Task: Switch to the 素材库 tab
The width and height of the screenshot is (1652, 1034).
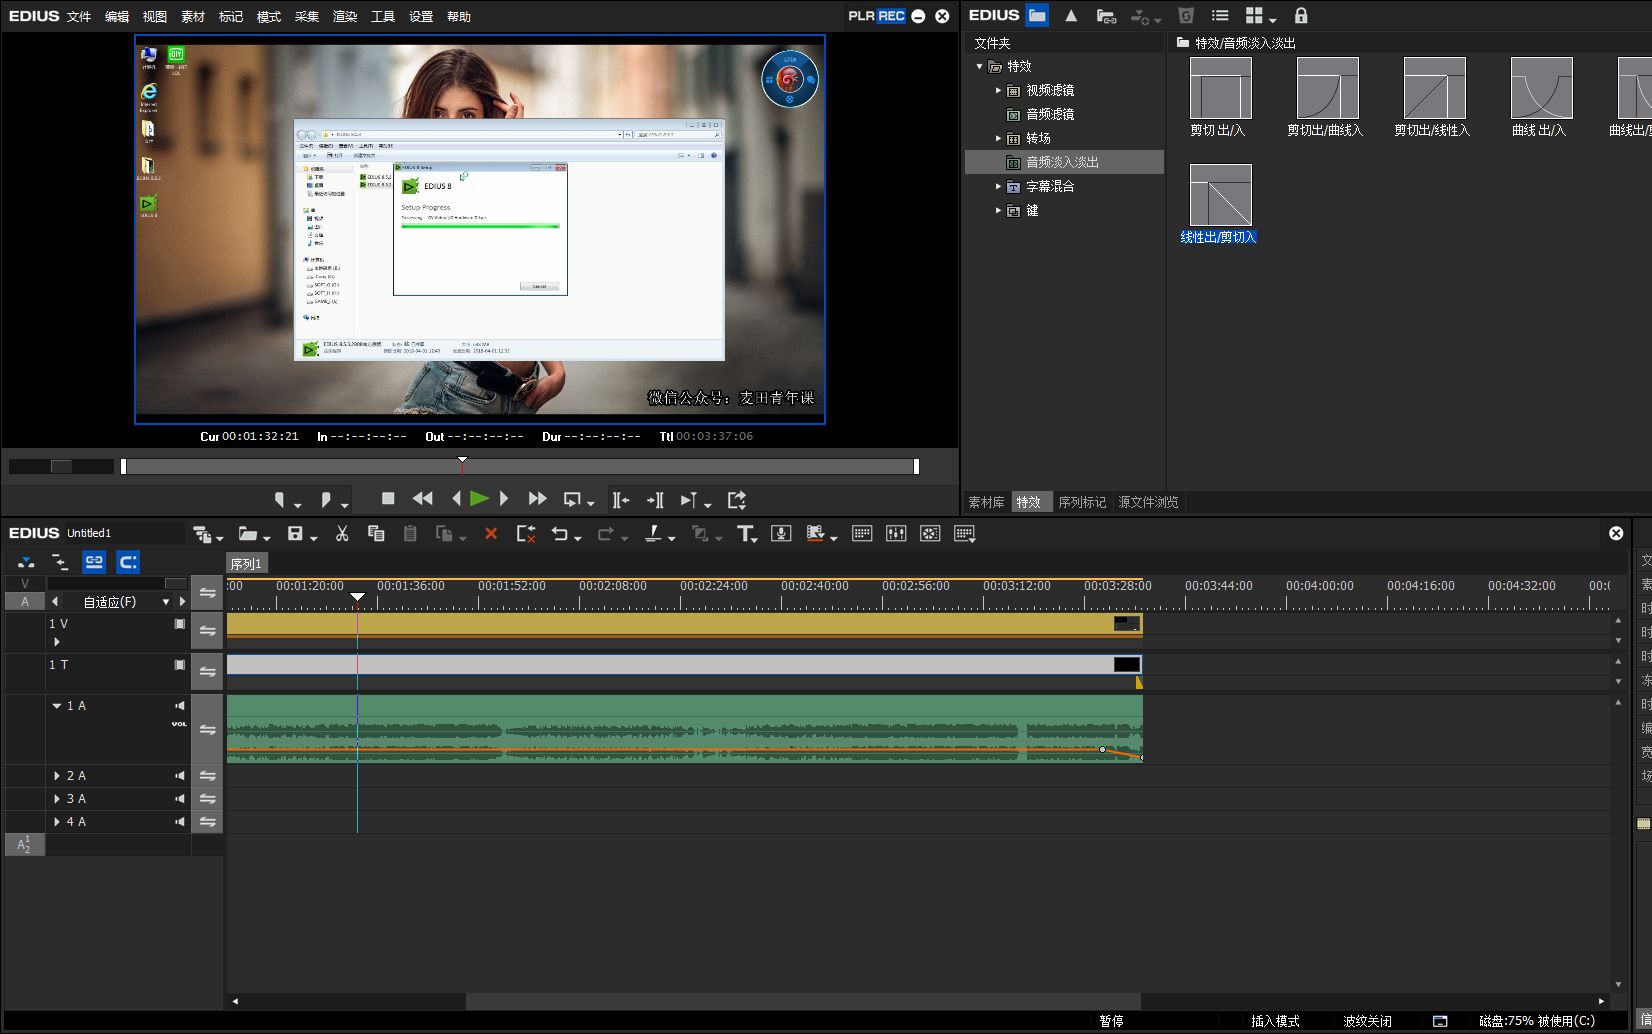Action: point(986,502)
